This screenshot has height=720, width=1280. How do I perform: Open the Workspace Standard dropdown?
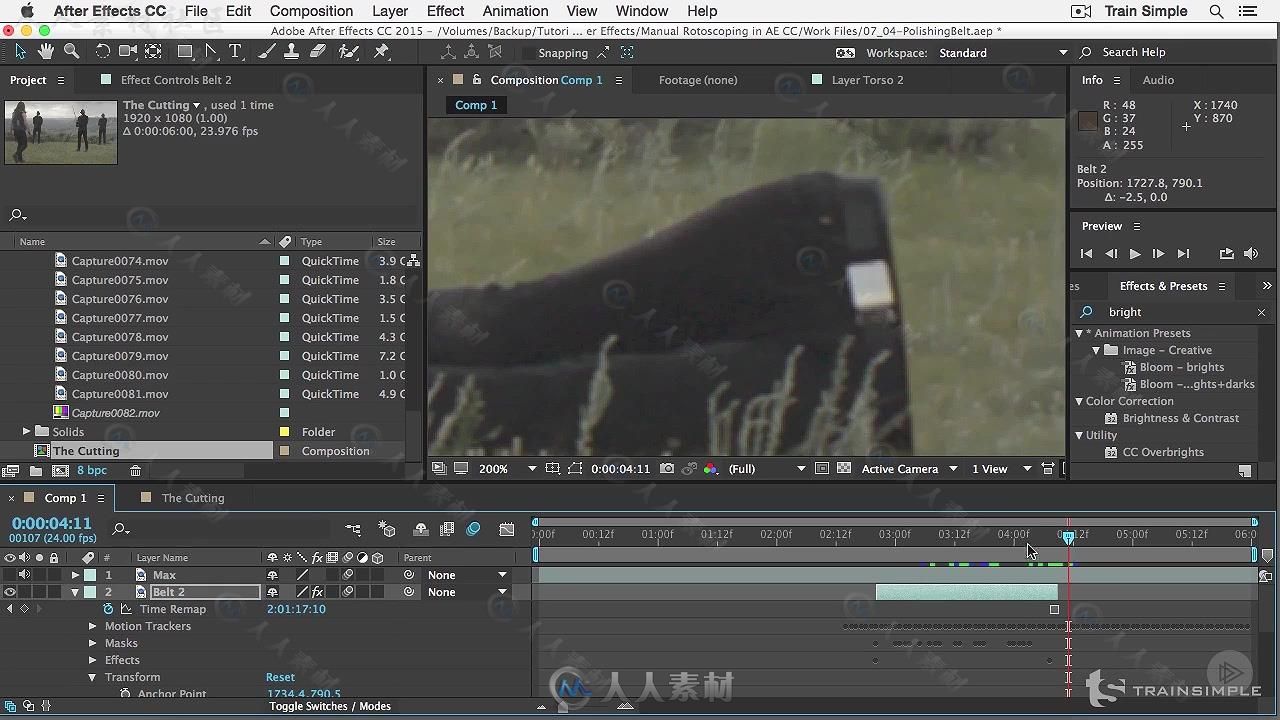(1004, 53)
